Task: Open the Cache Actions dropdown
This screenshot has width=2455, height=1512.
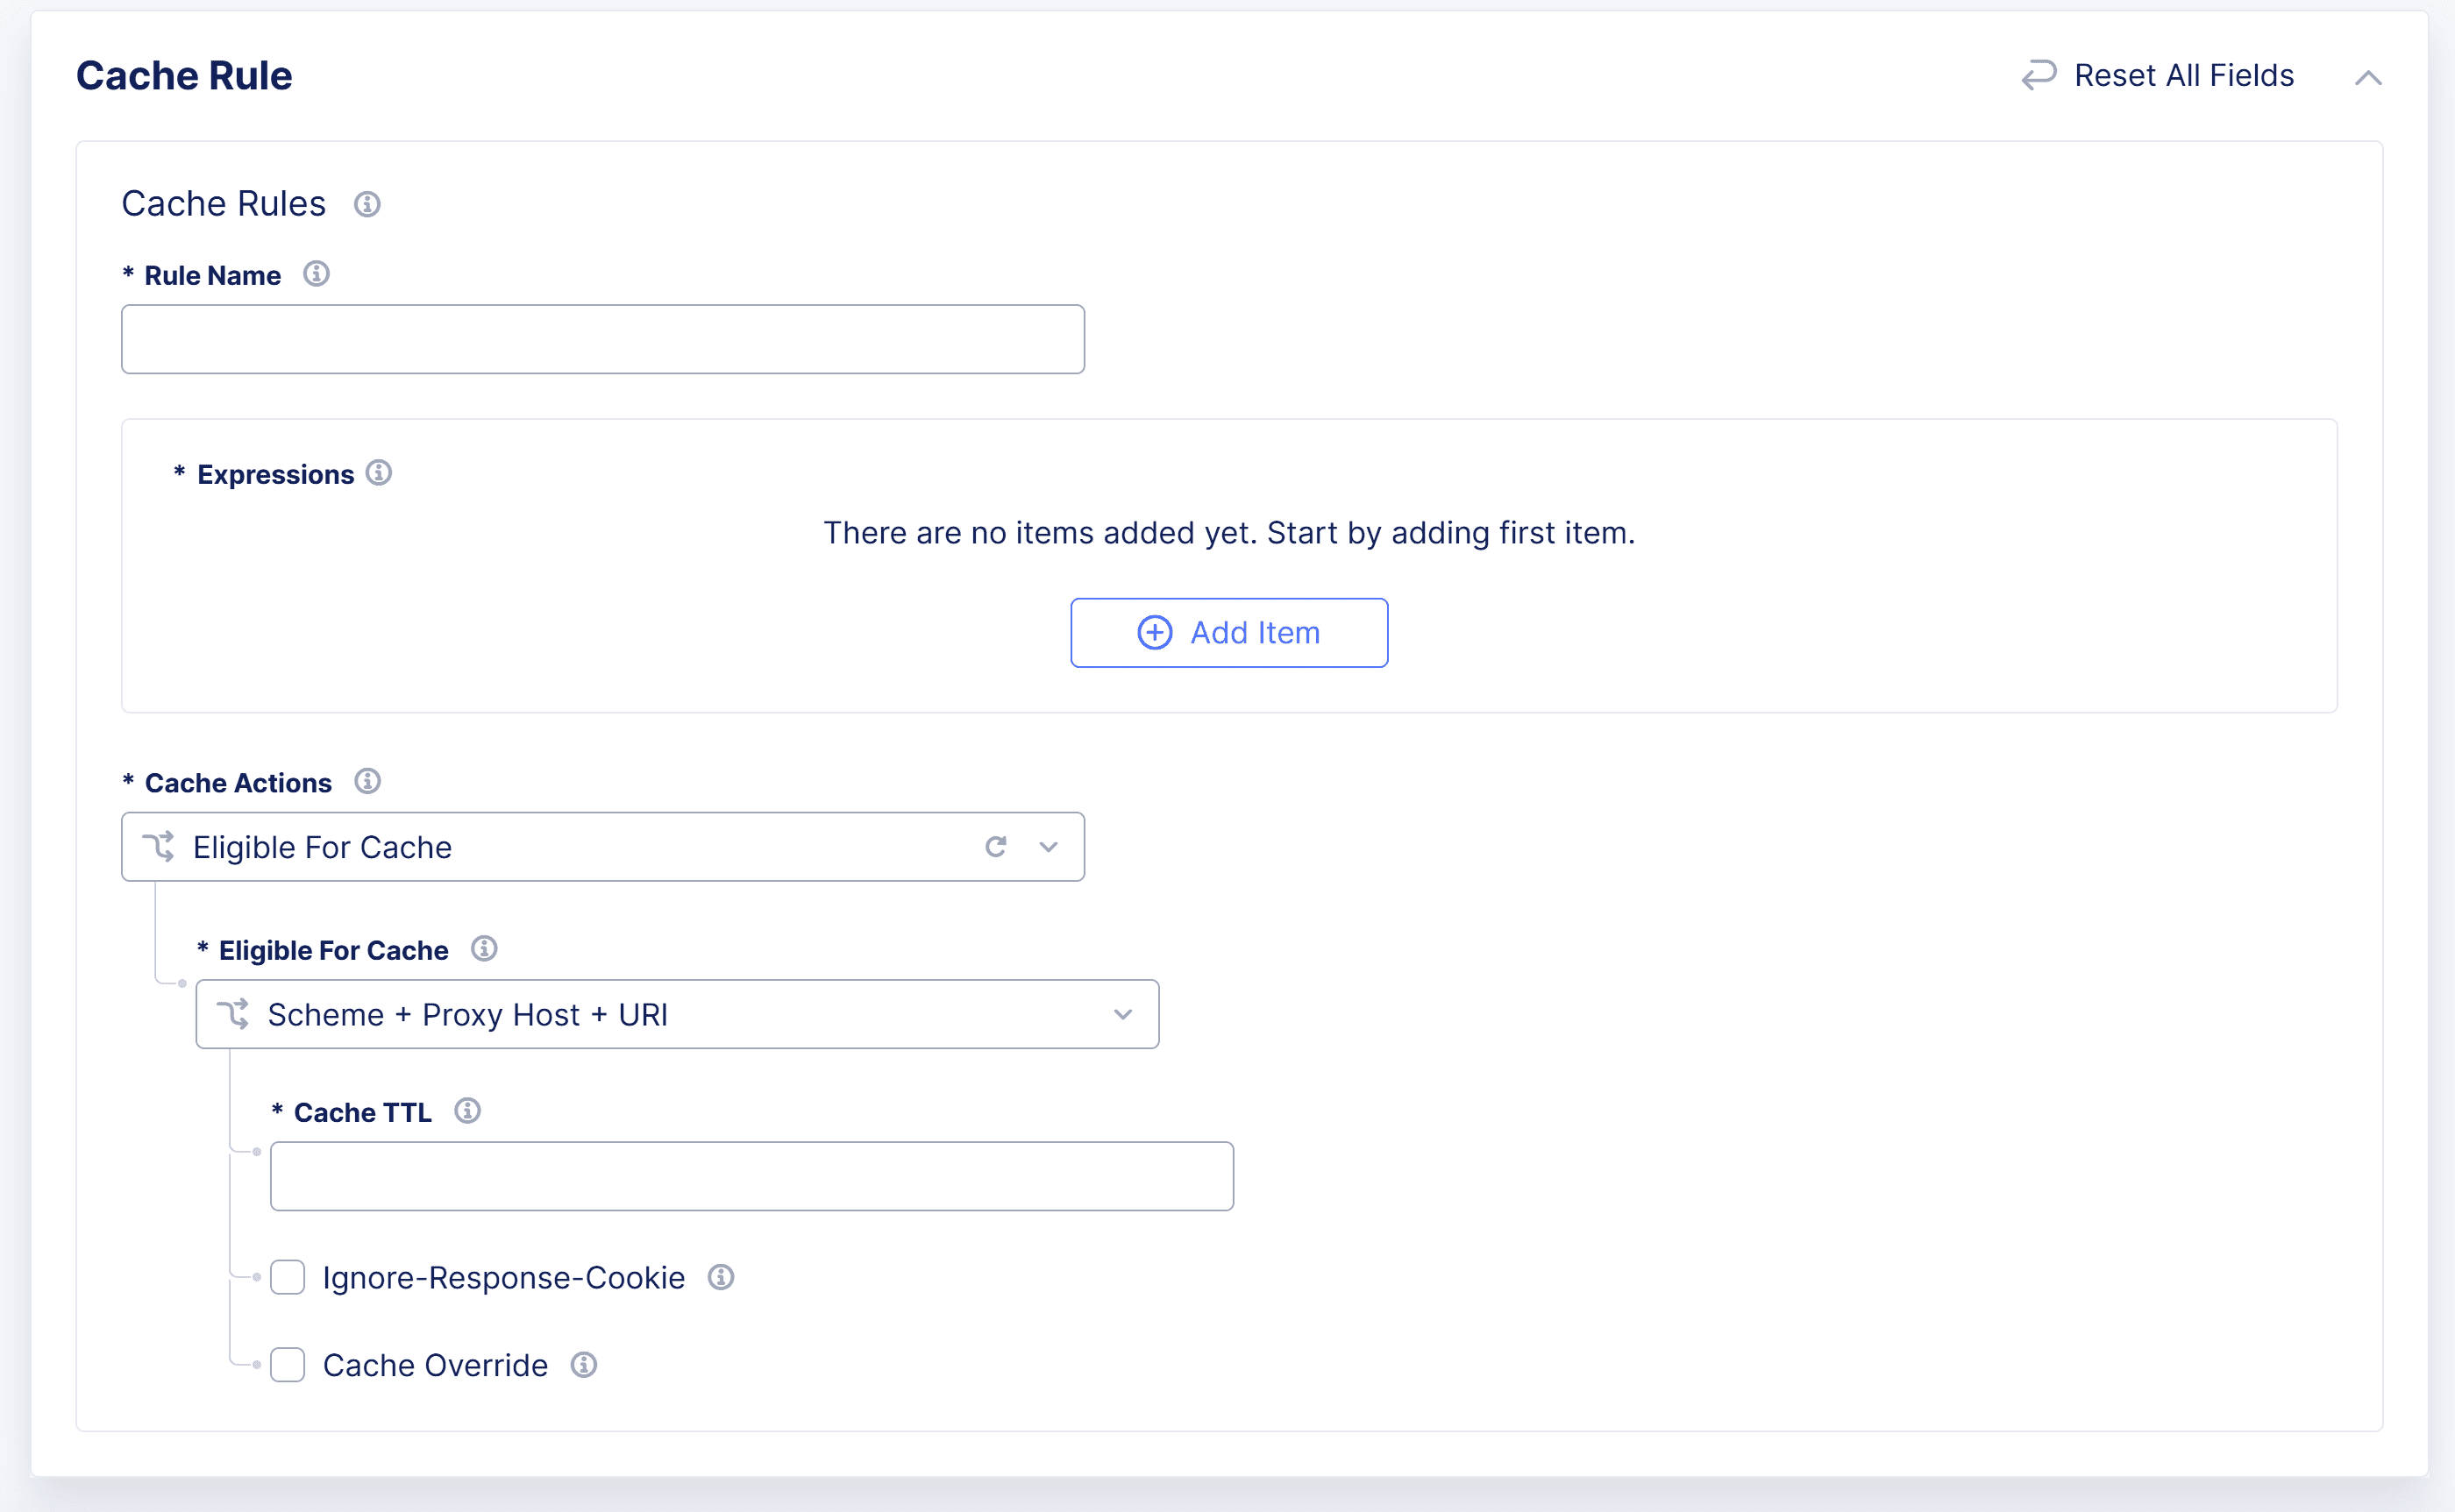Action: tap(1048, 847)
